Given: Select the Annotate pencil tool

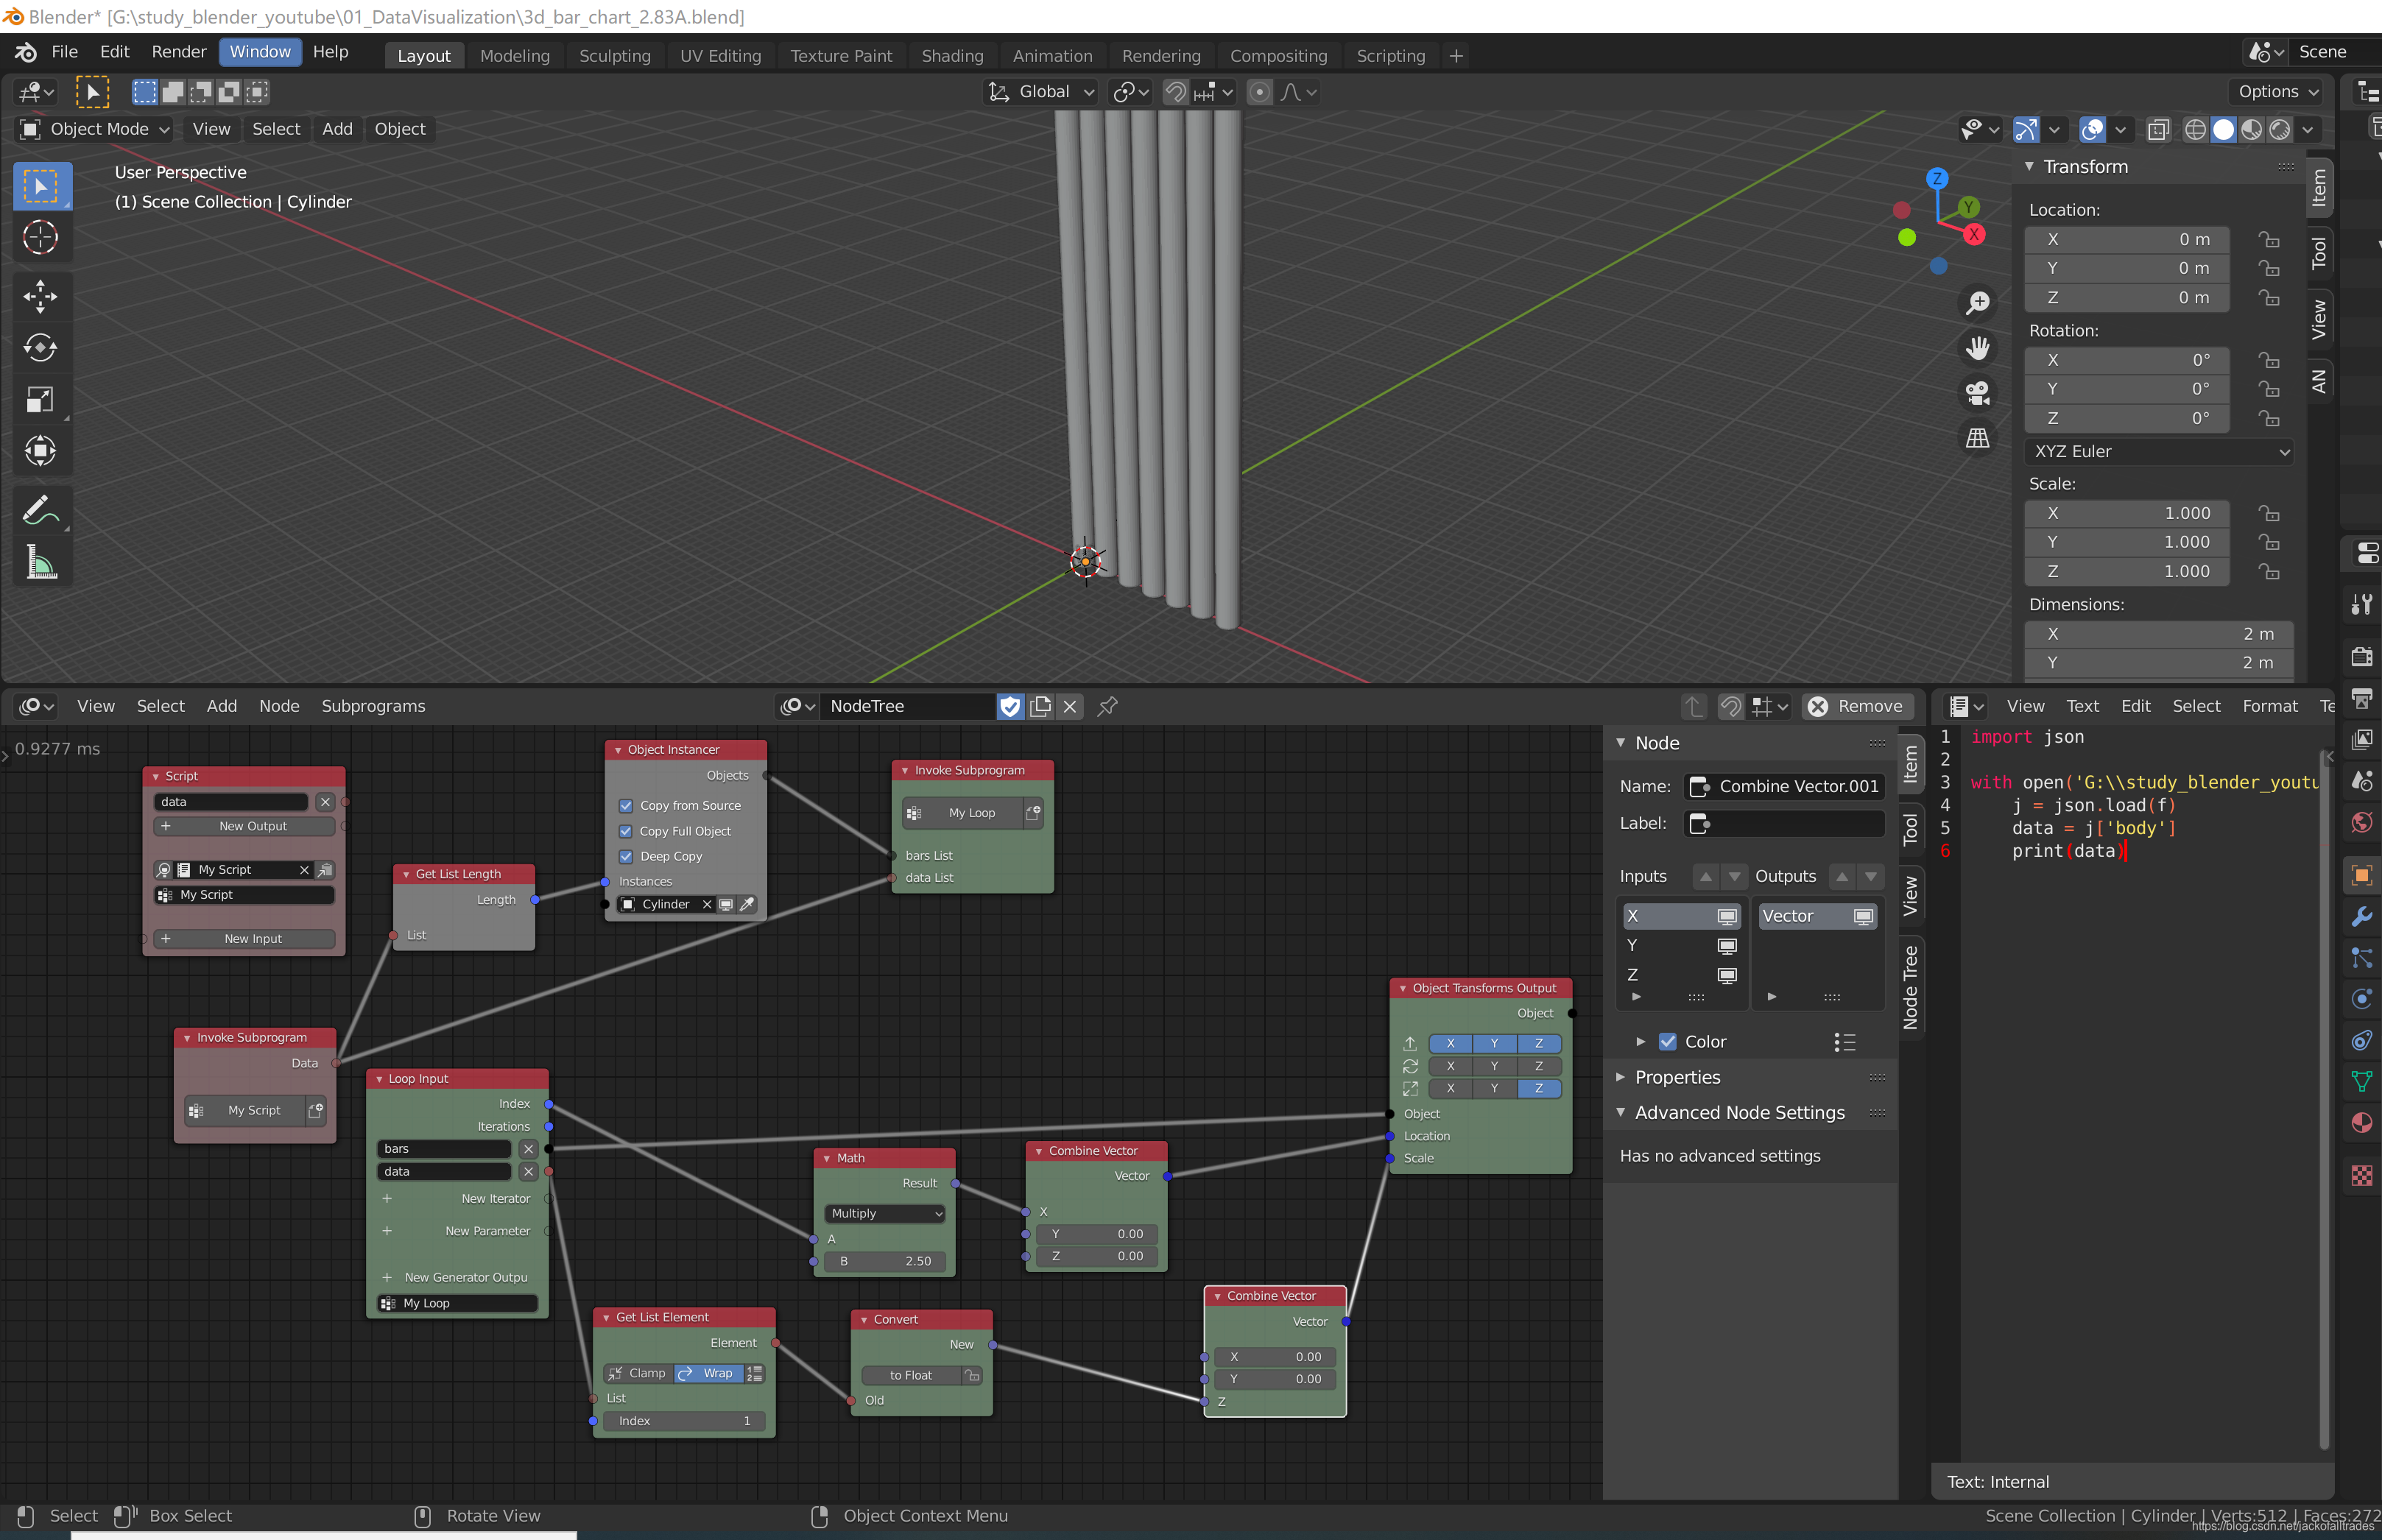Looking at the screenshot, I should click(40, 511).
